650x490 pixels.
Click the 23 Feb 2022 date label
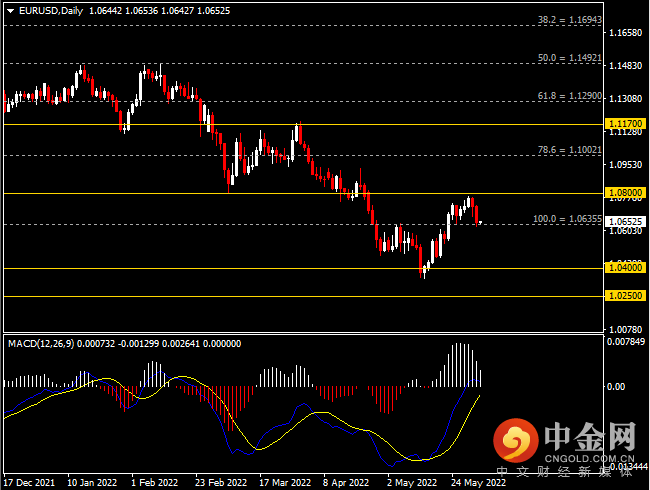221,483
